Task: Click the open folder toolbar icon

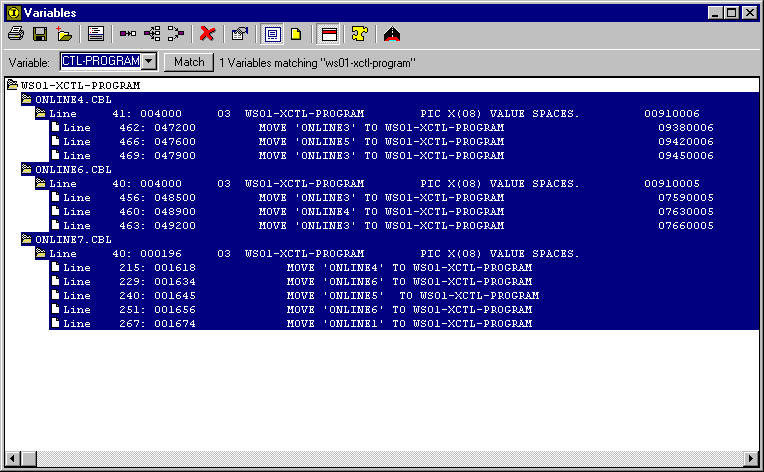Action: coord(64,33)
